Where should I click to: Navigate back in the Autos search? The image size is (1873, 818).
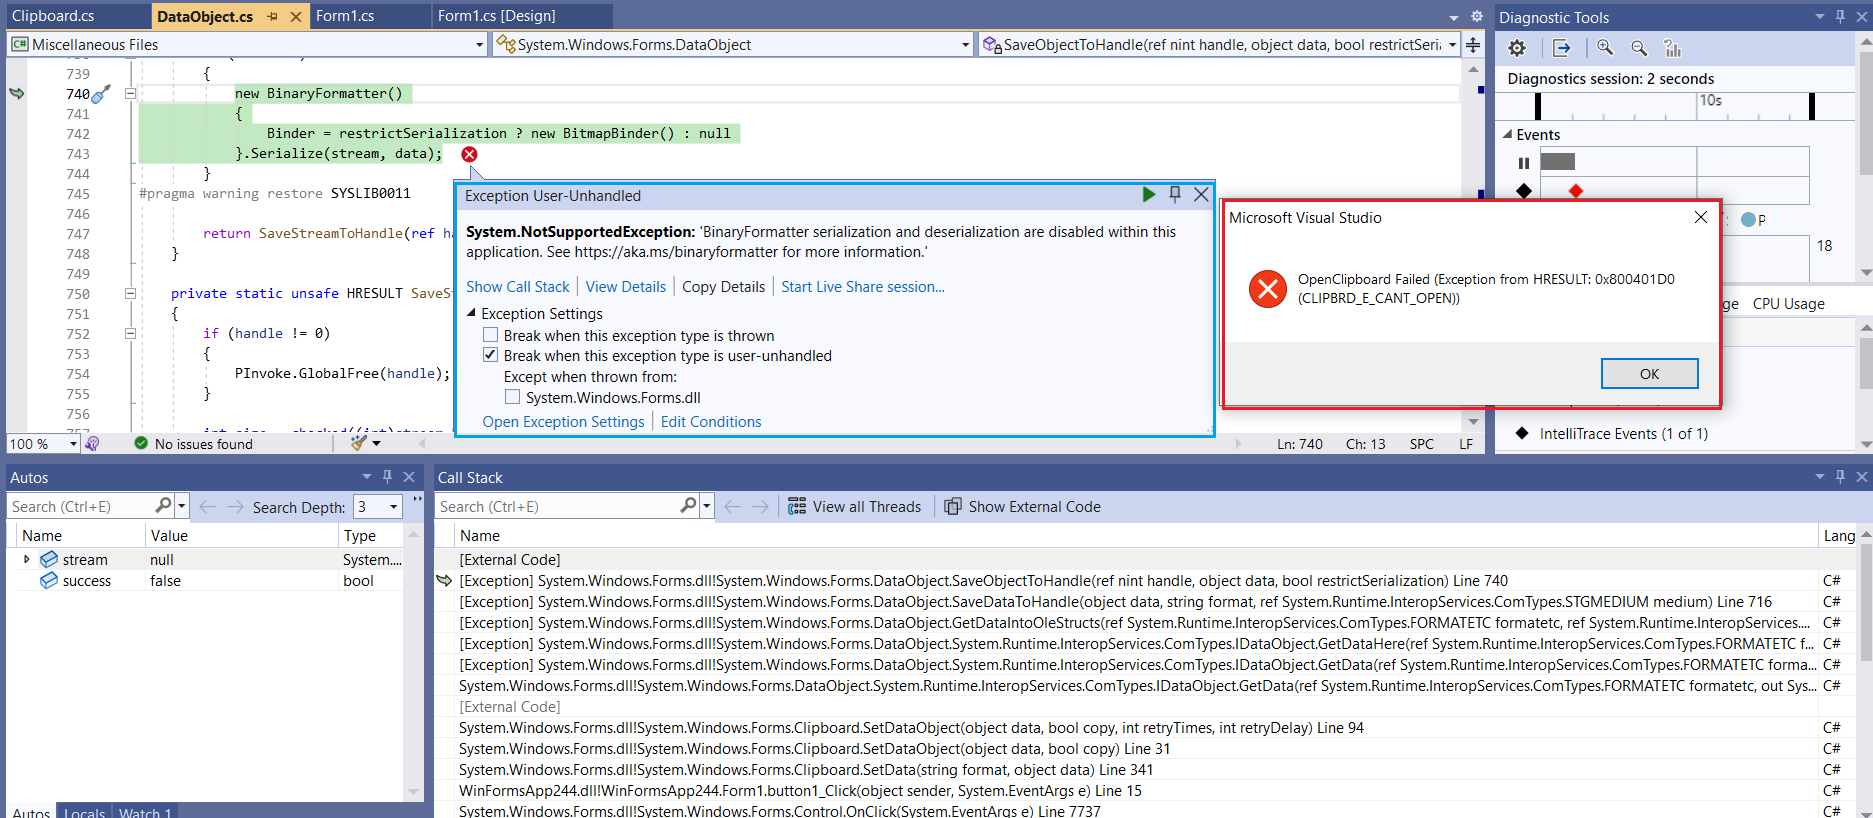[x=207, y=507]
